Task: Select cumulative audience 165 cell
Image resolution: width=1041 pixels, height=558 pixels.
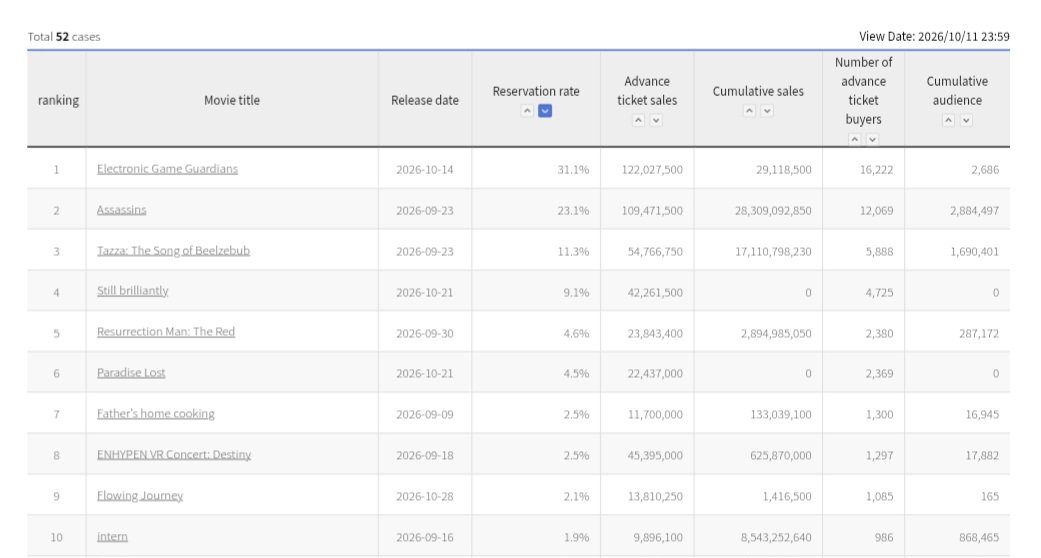Action: tap(957, 496)
